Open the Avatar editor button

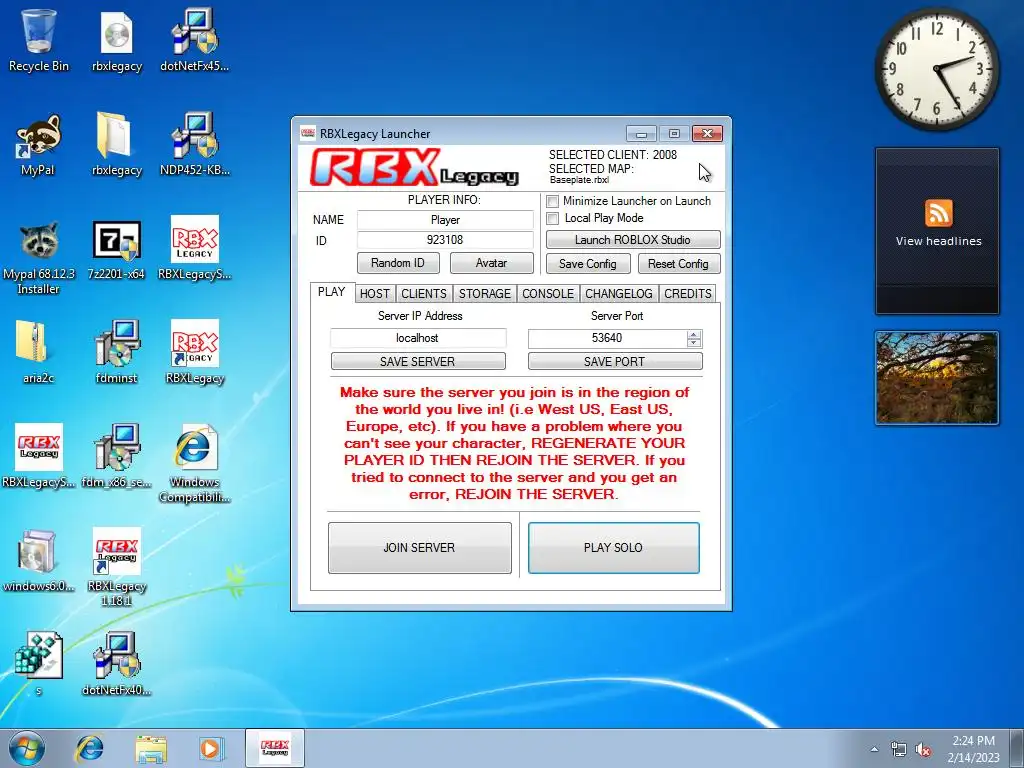point(491,263)
